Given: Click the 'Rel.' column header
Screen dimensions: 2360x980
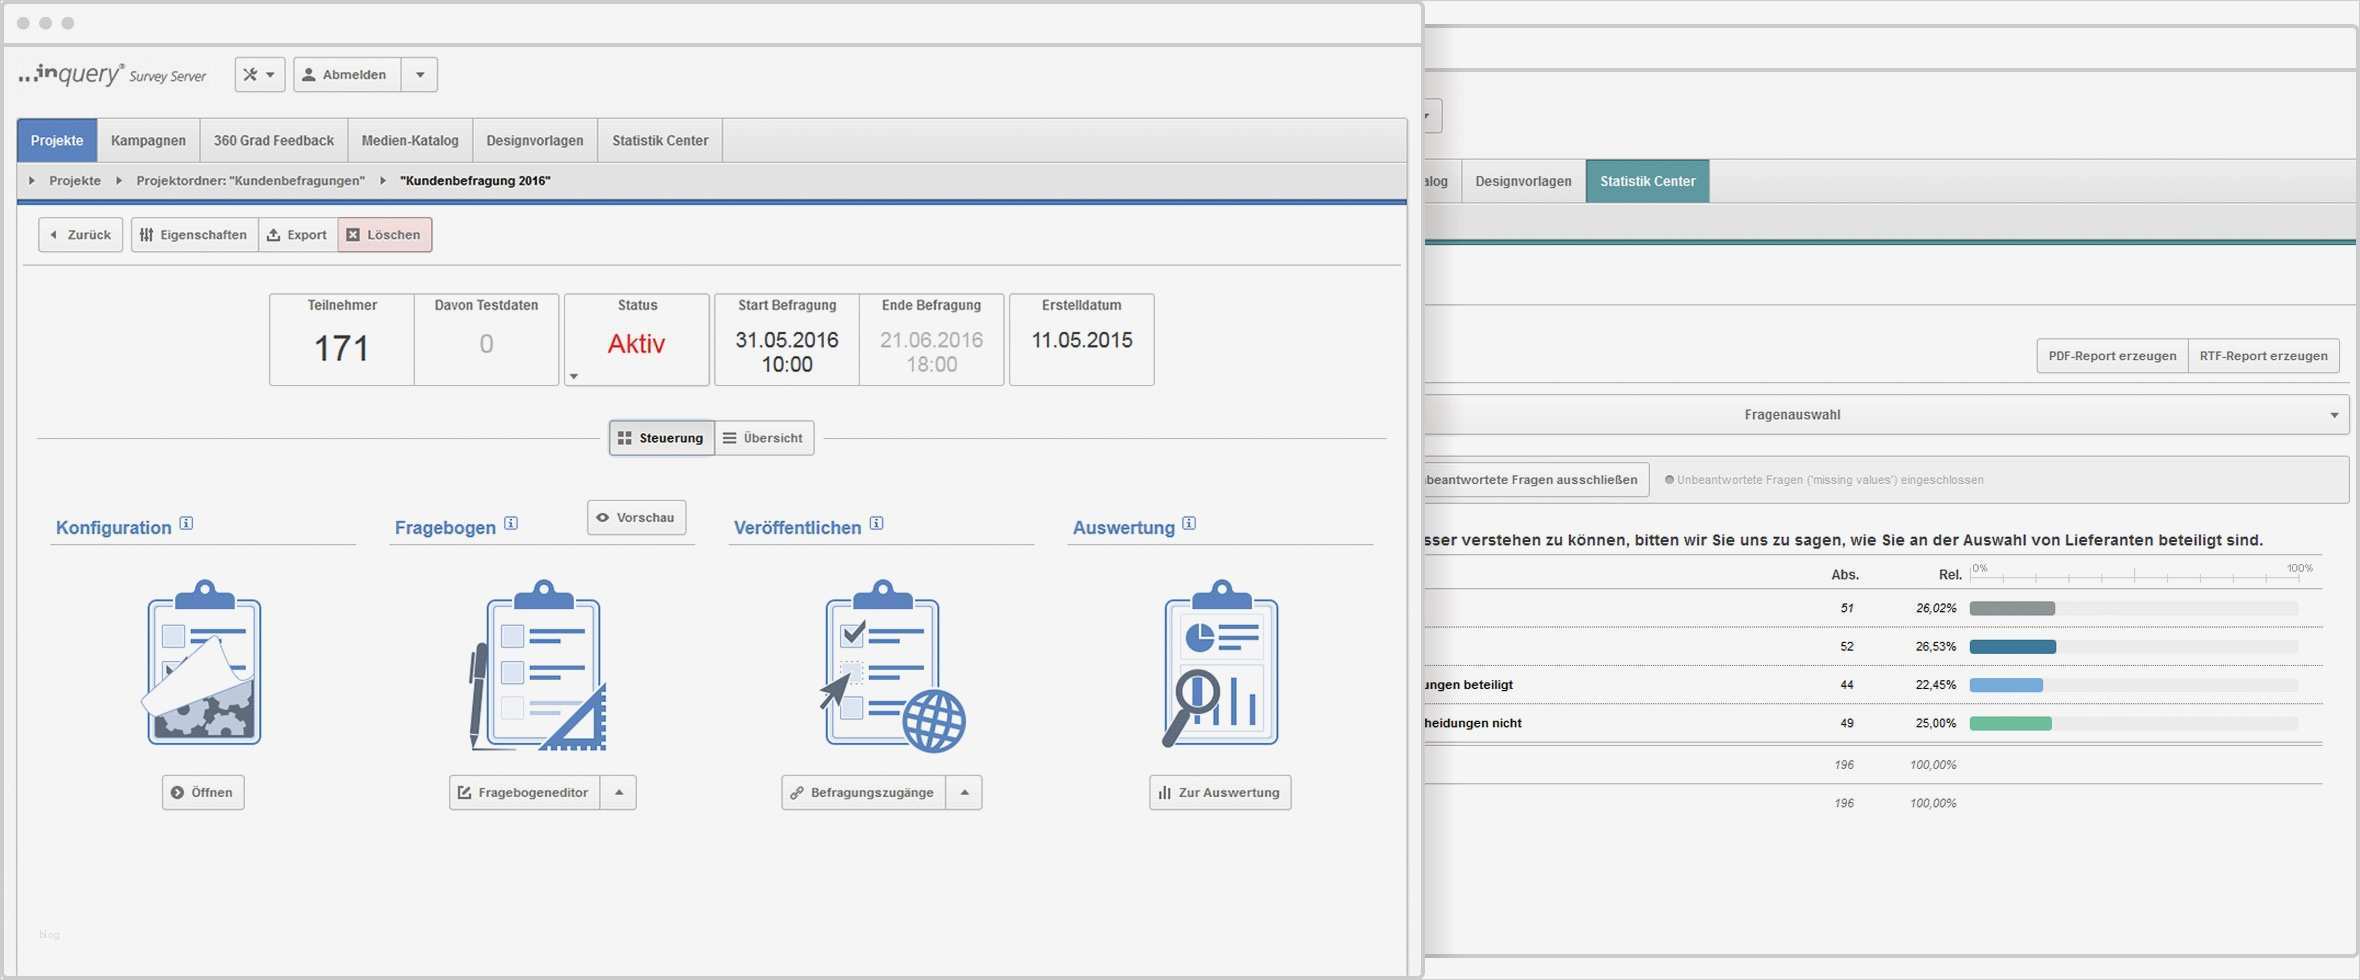Looking at the screenshot, I should pos(1950,575).
